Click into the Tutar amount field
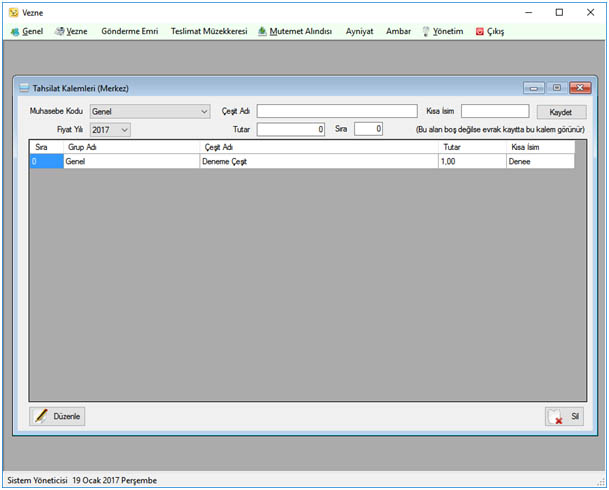The image size is (609, 490). pyautogui.click(x=291, y=129)
